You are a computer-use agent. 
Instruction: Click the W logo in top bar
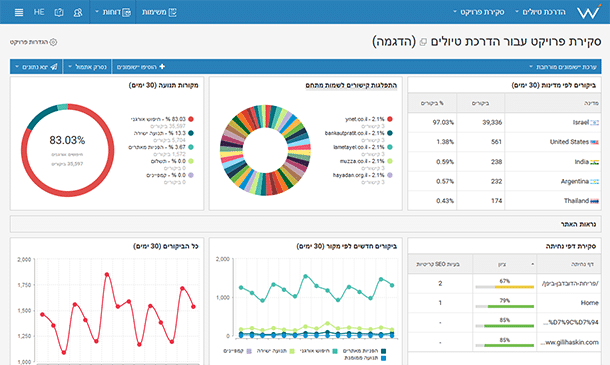pyautogui.click(x=588, y=12)
